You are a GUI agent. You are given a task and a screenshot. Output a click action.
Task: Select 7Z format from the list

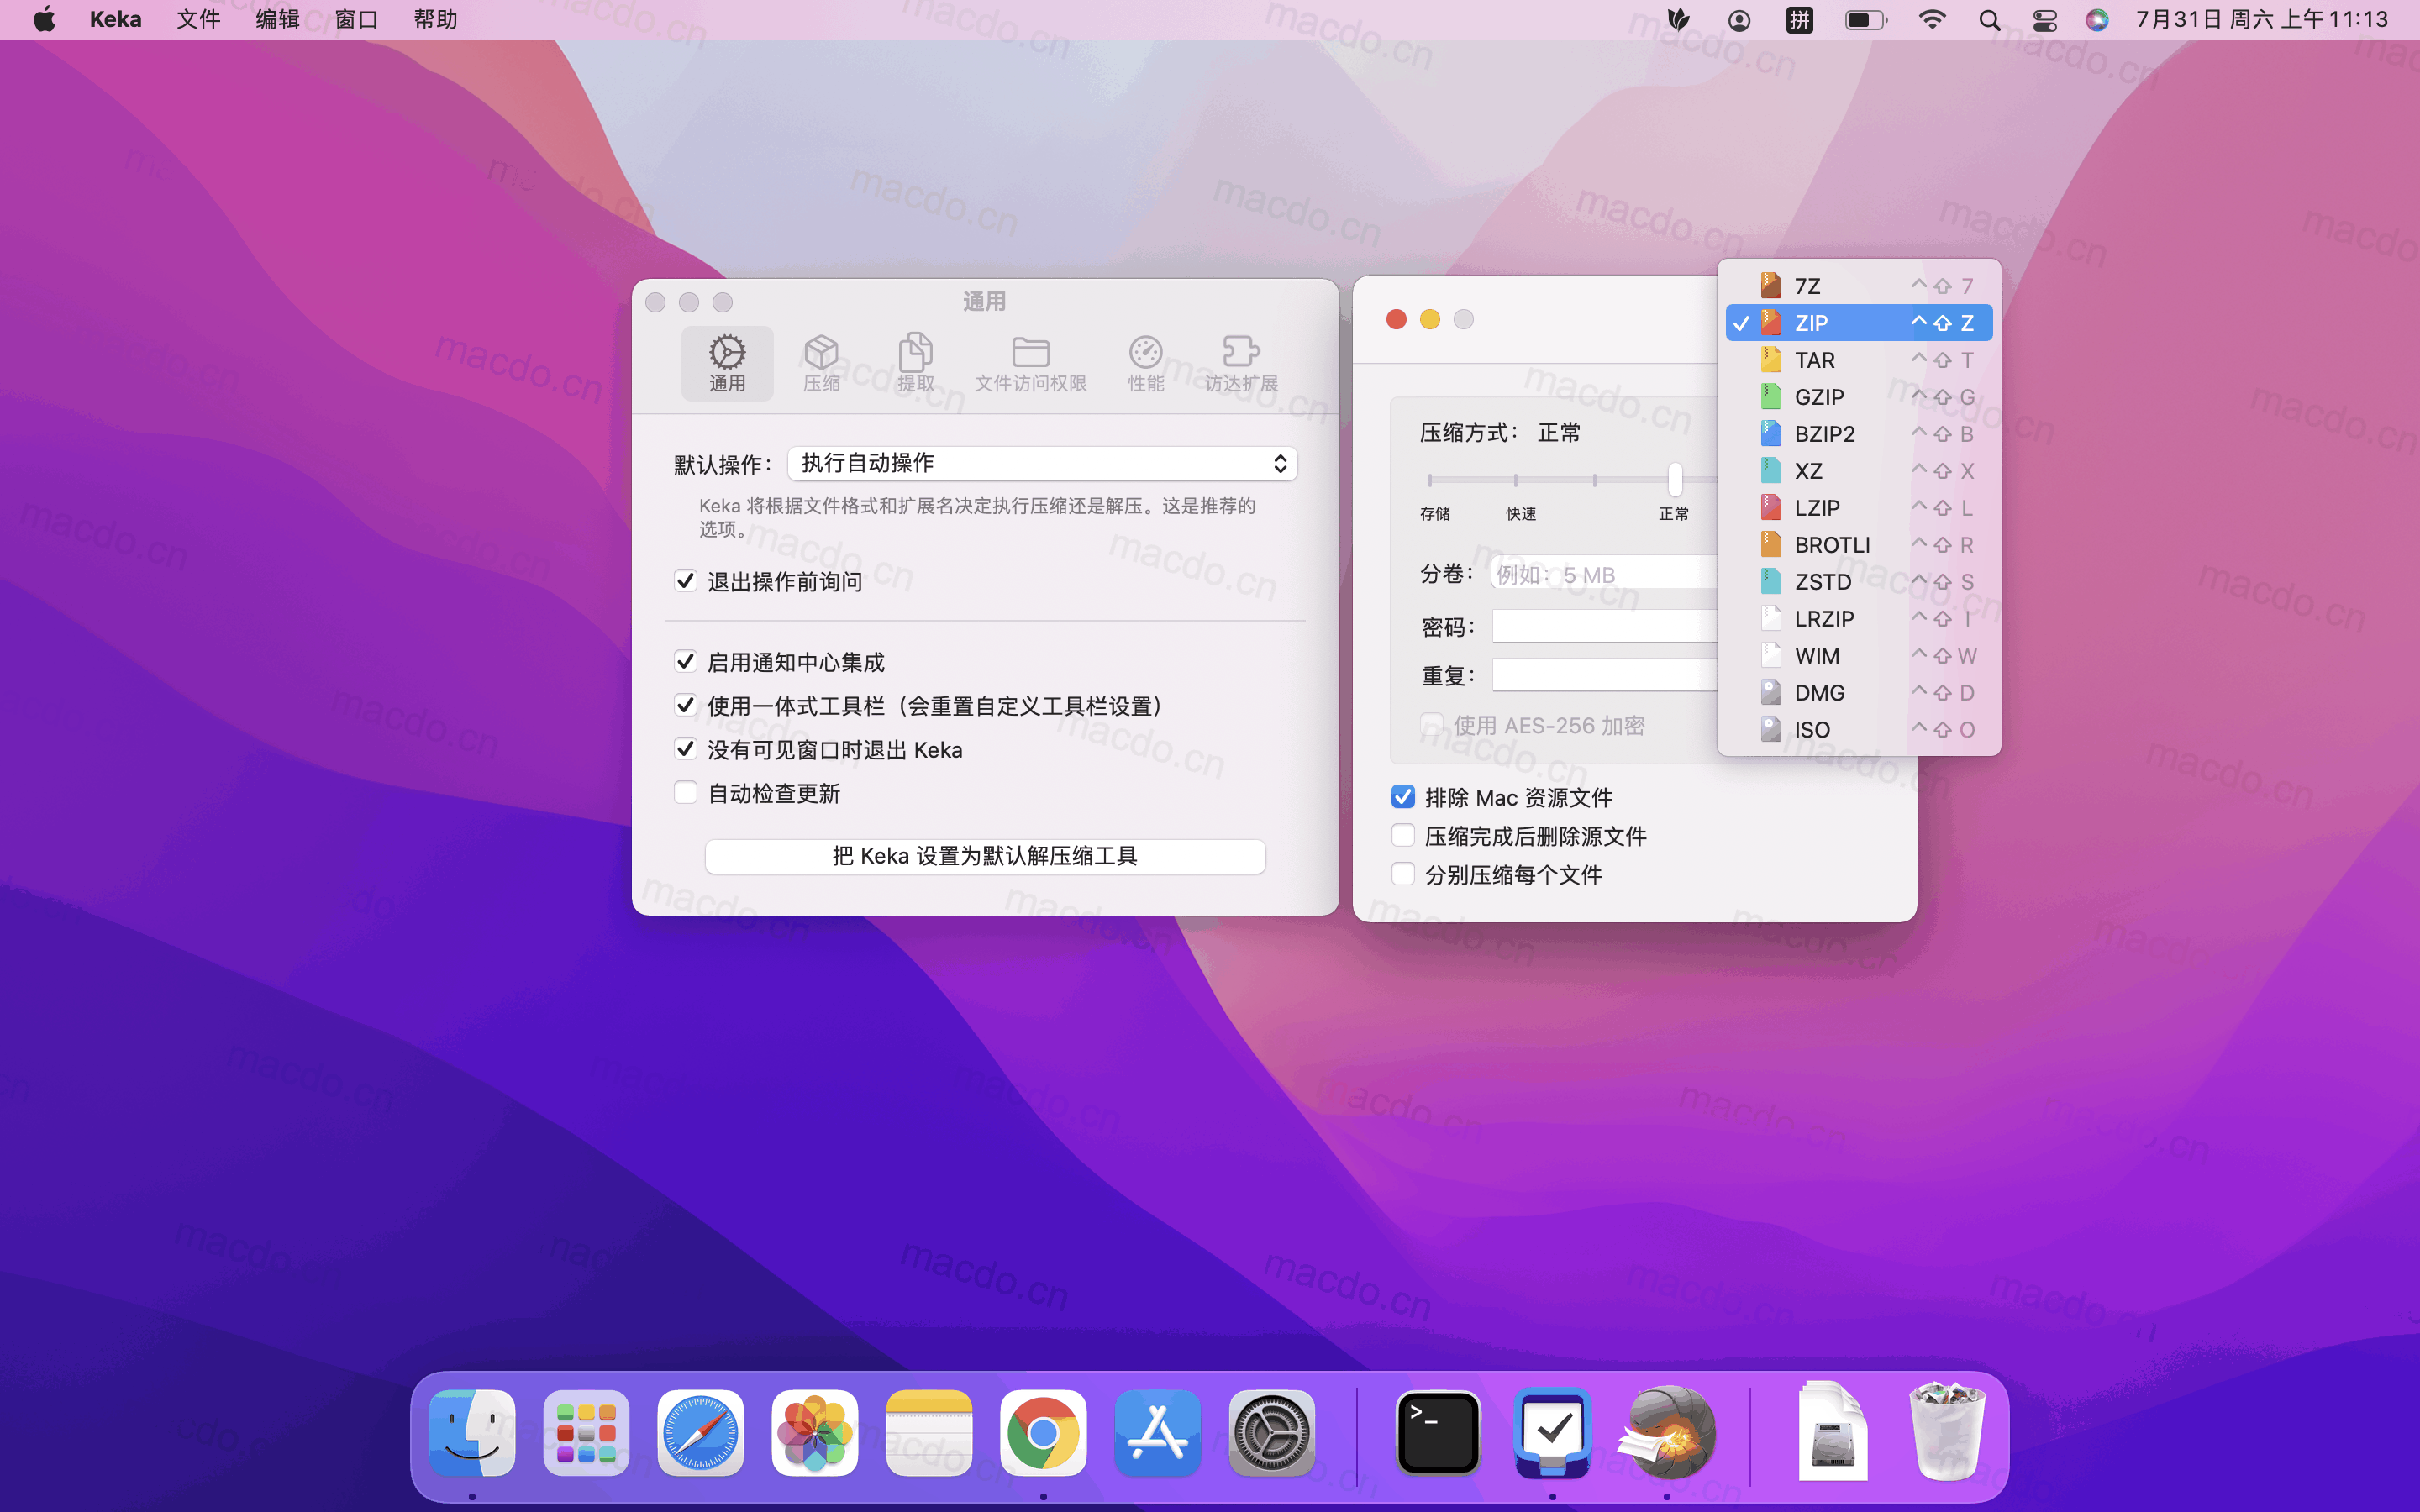tap(1859, 286)
